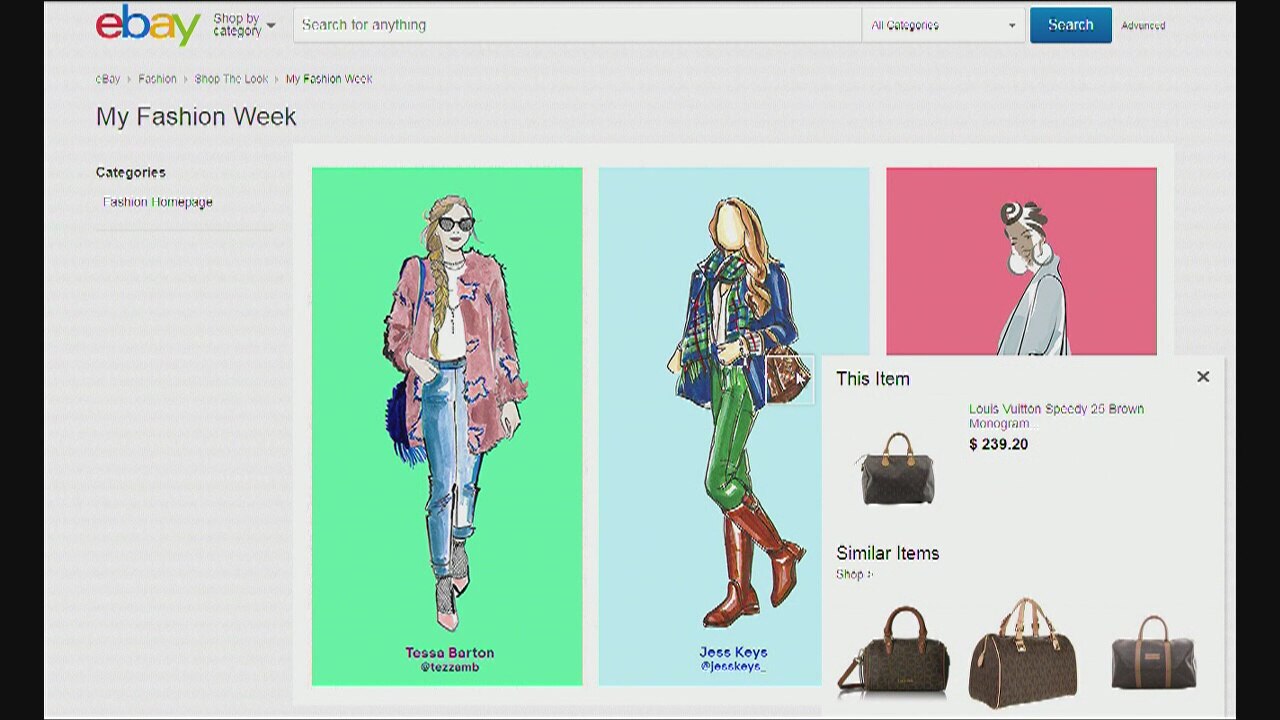Screen dimensions: 1280x720
Task: Click the handbag hotspot on Jess Keys
Action: click(x=787, y=379)
